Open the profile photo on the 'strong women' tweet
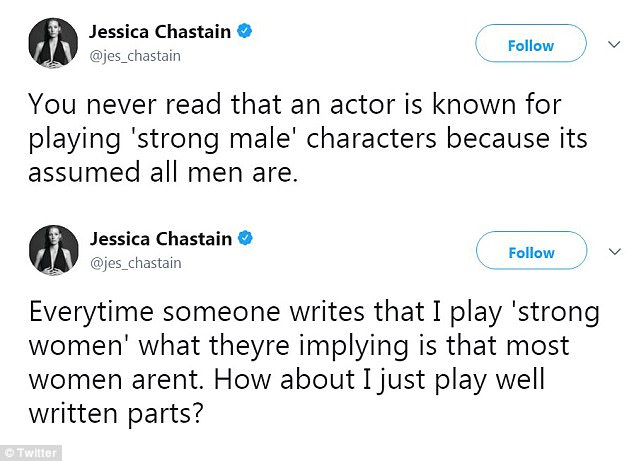The height and width of the screenshot is (461, 634). 54,250
